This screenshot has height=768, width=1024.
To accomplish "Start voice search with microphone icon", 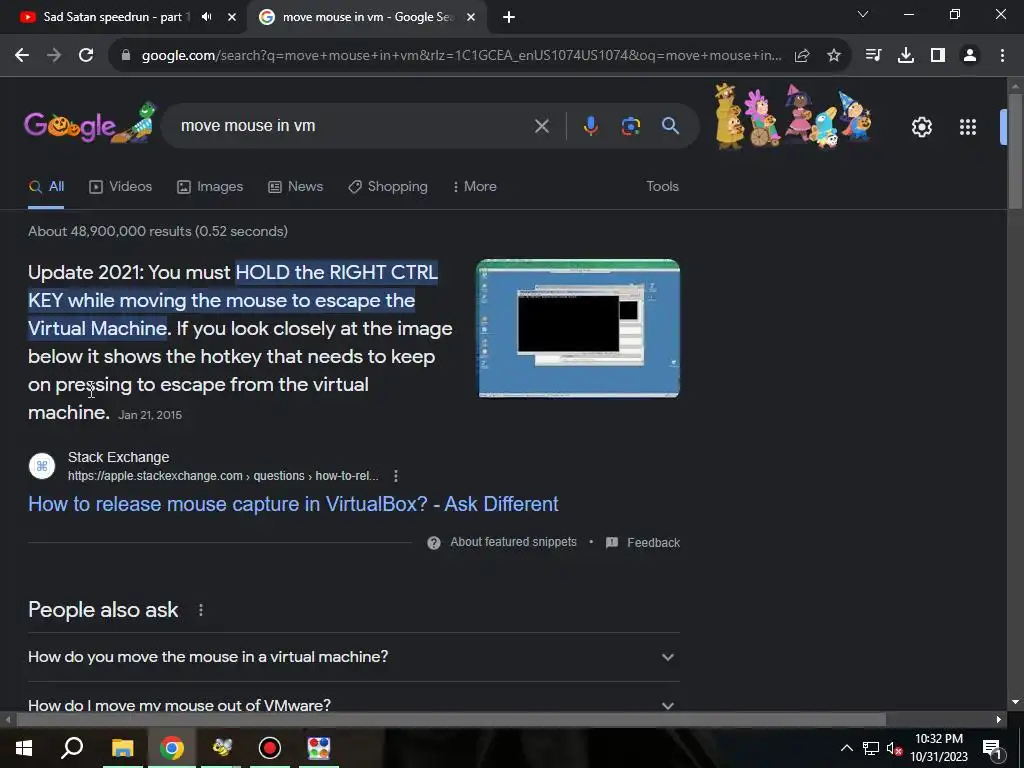I will pyautogui.click(x=590, y=126).
